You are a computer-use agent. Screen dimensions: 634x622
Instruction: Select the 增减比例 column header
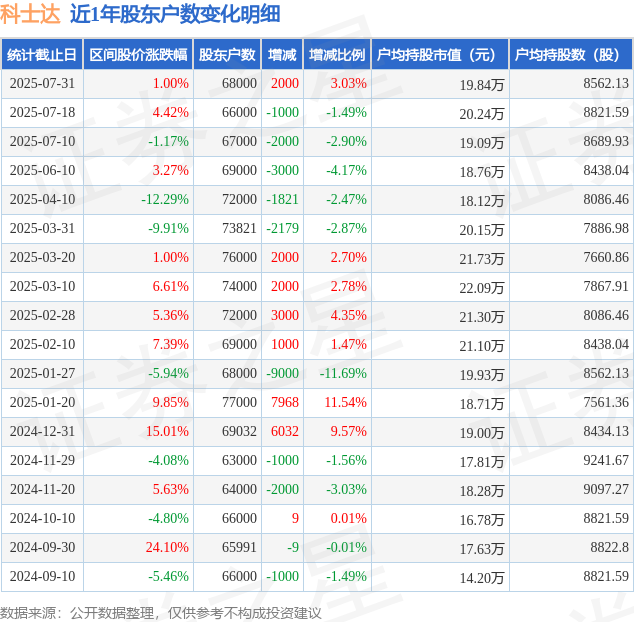[x=337, y=55]
